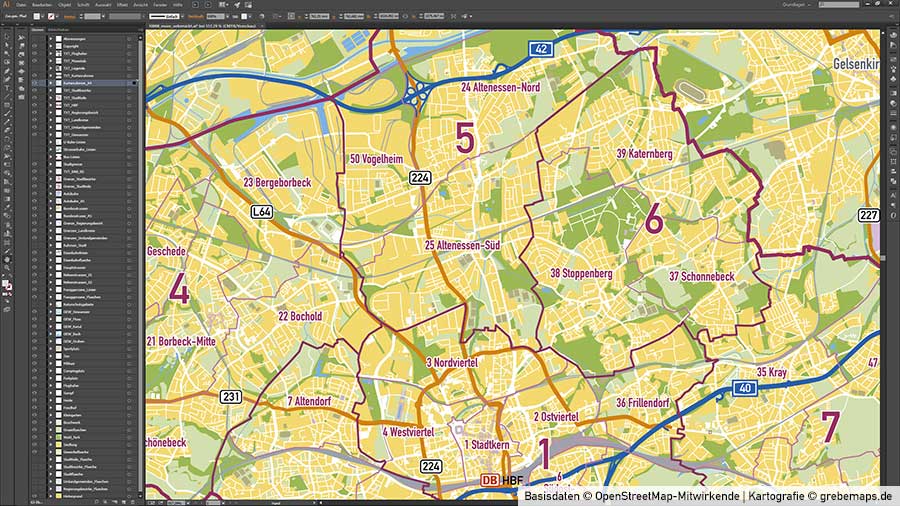
Task: Click the Wald_Park layer row
Action: click(x=80, y=439)
